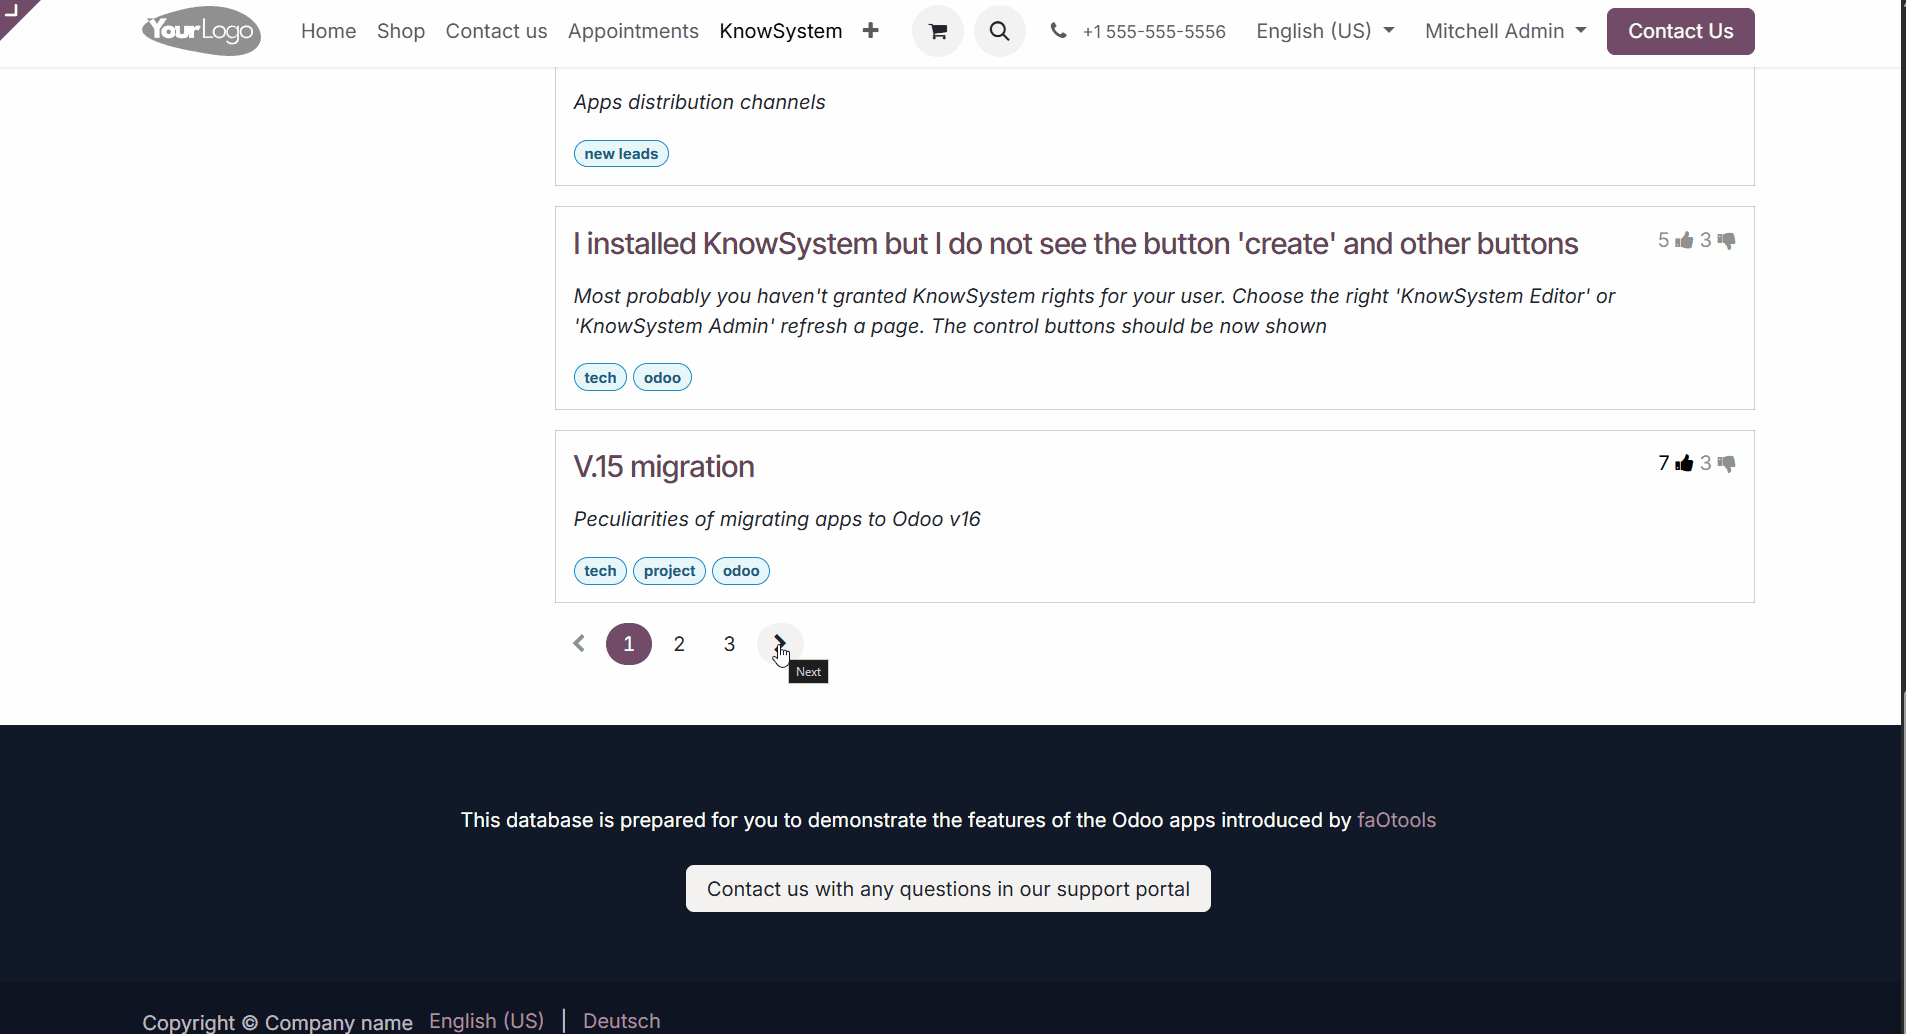Open the Appointments menu item

(x=633, y=31)
